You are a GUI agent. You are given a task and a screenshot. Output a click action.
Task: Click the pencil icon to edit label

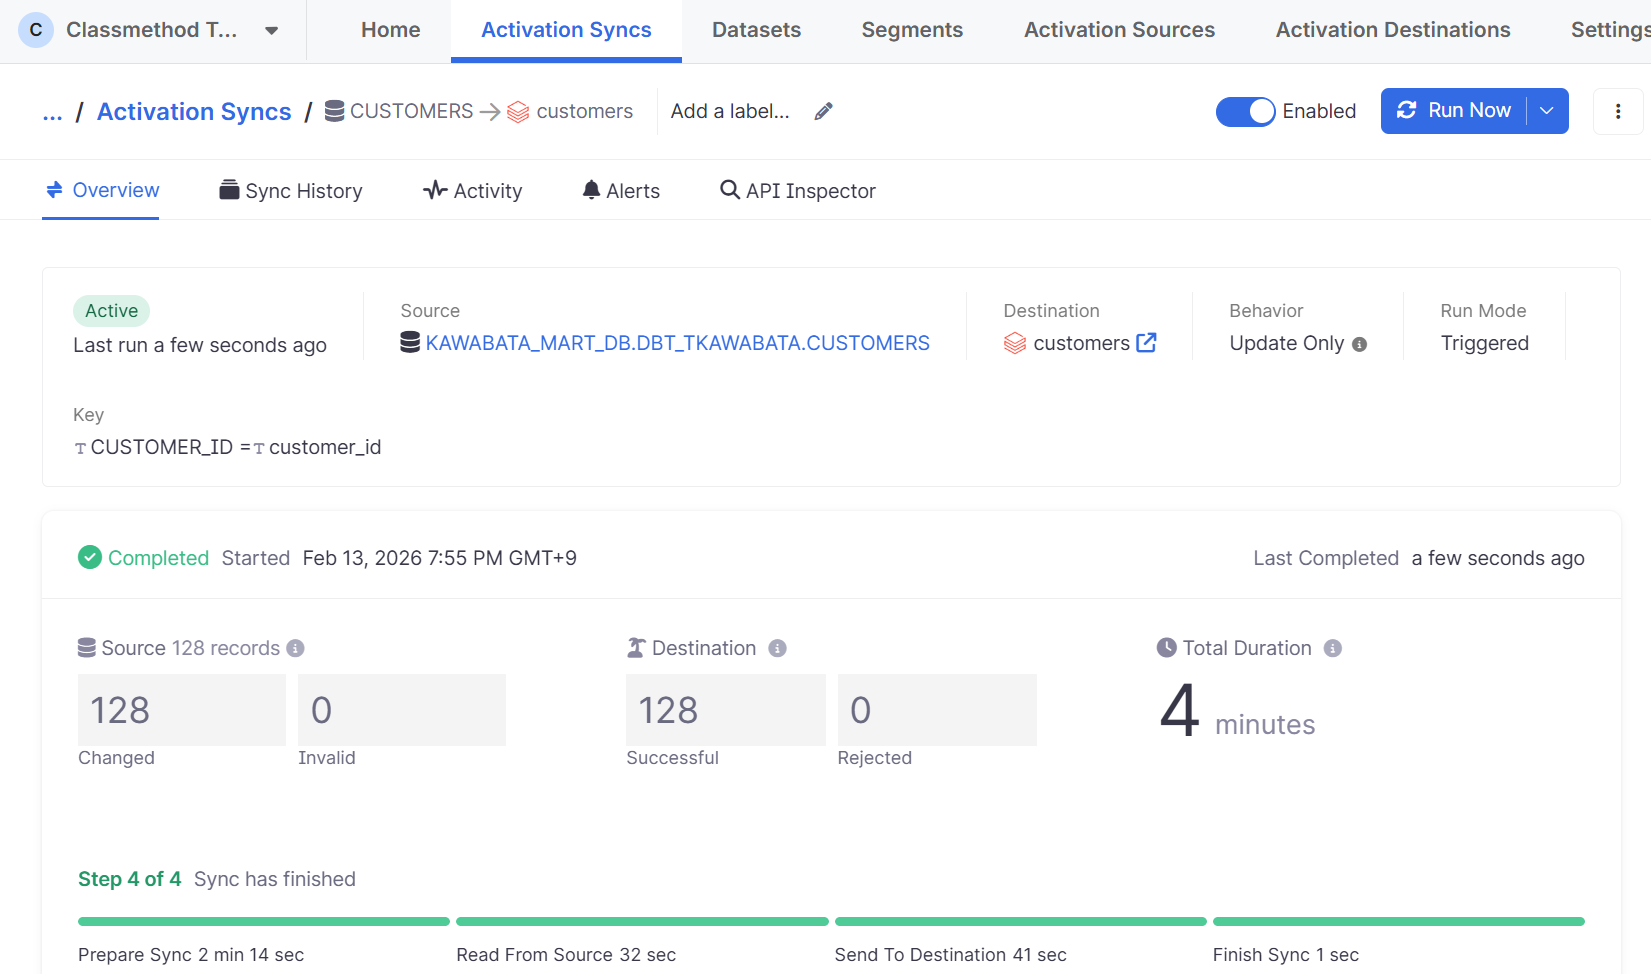pyautogui.click(x=823, y=112)
